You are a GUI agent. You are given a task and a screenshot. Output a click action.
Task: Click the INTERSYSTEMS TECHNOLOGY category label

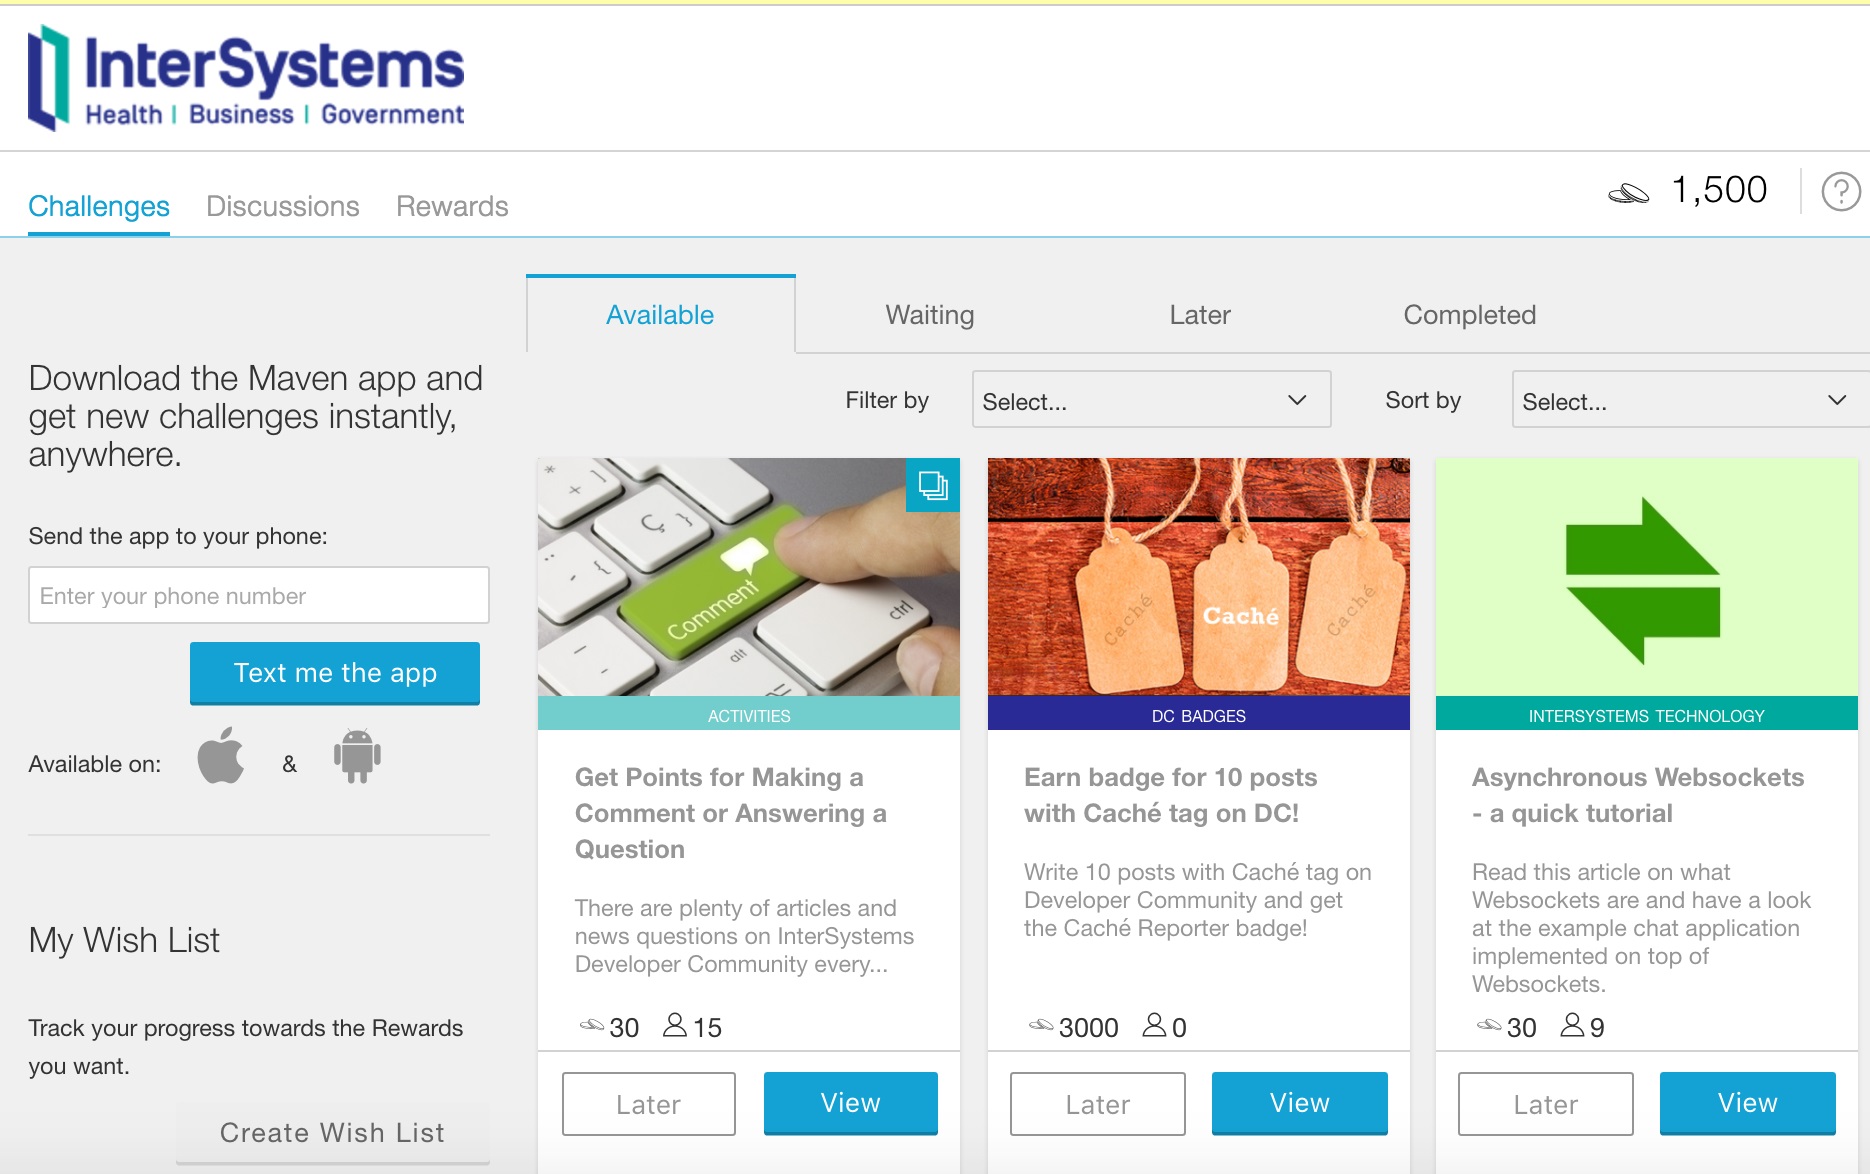[x=1647, y=715]
